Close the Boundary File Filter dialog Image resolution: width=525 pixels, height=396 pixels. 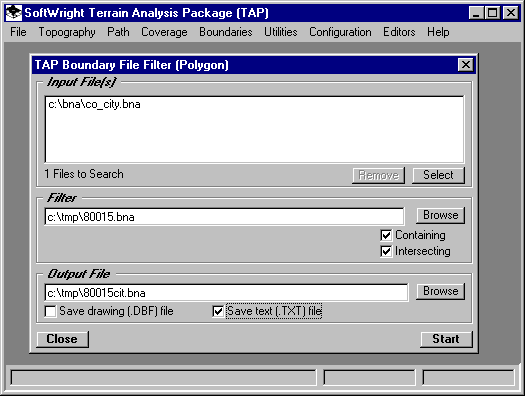click(x=465, y=65)
